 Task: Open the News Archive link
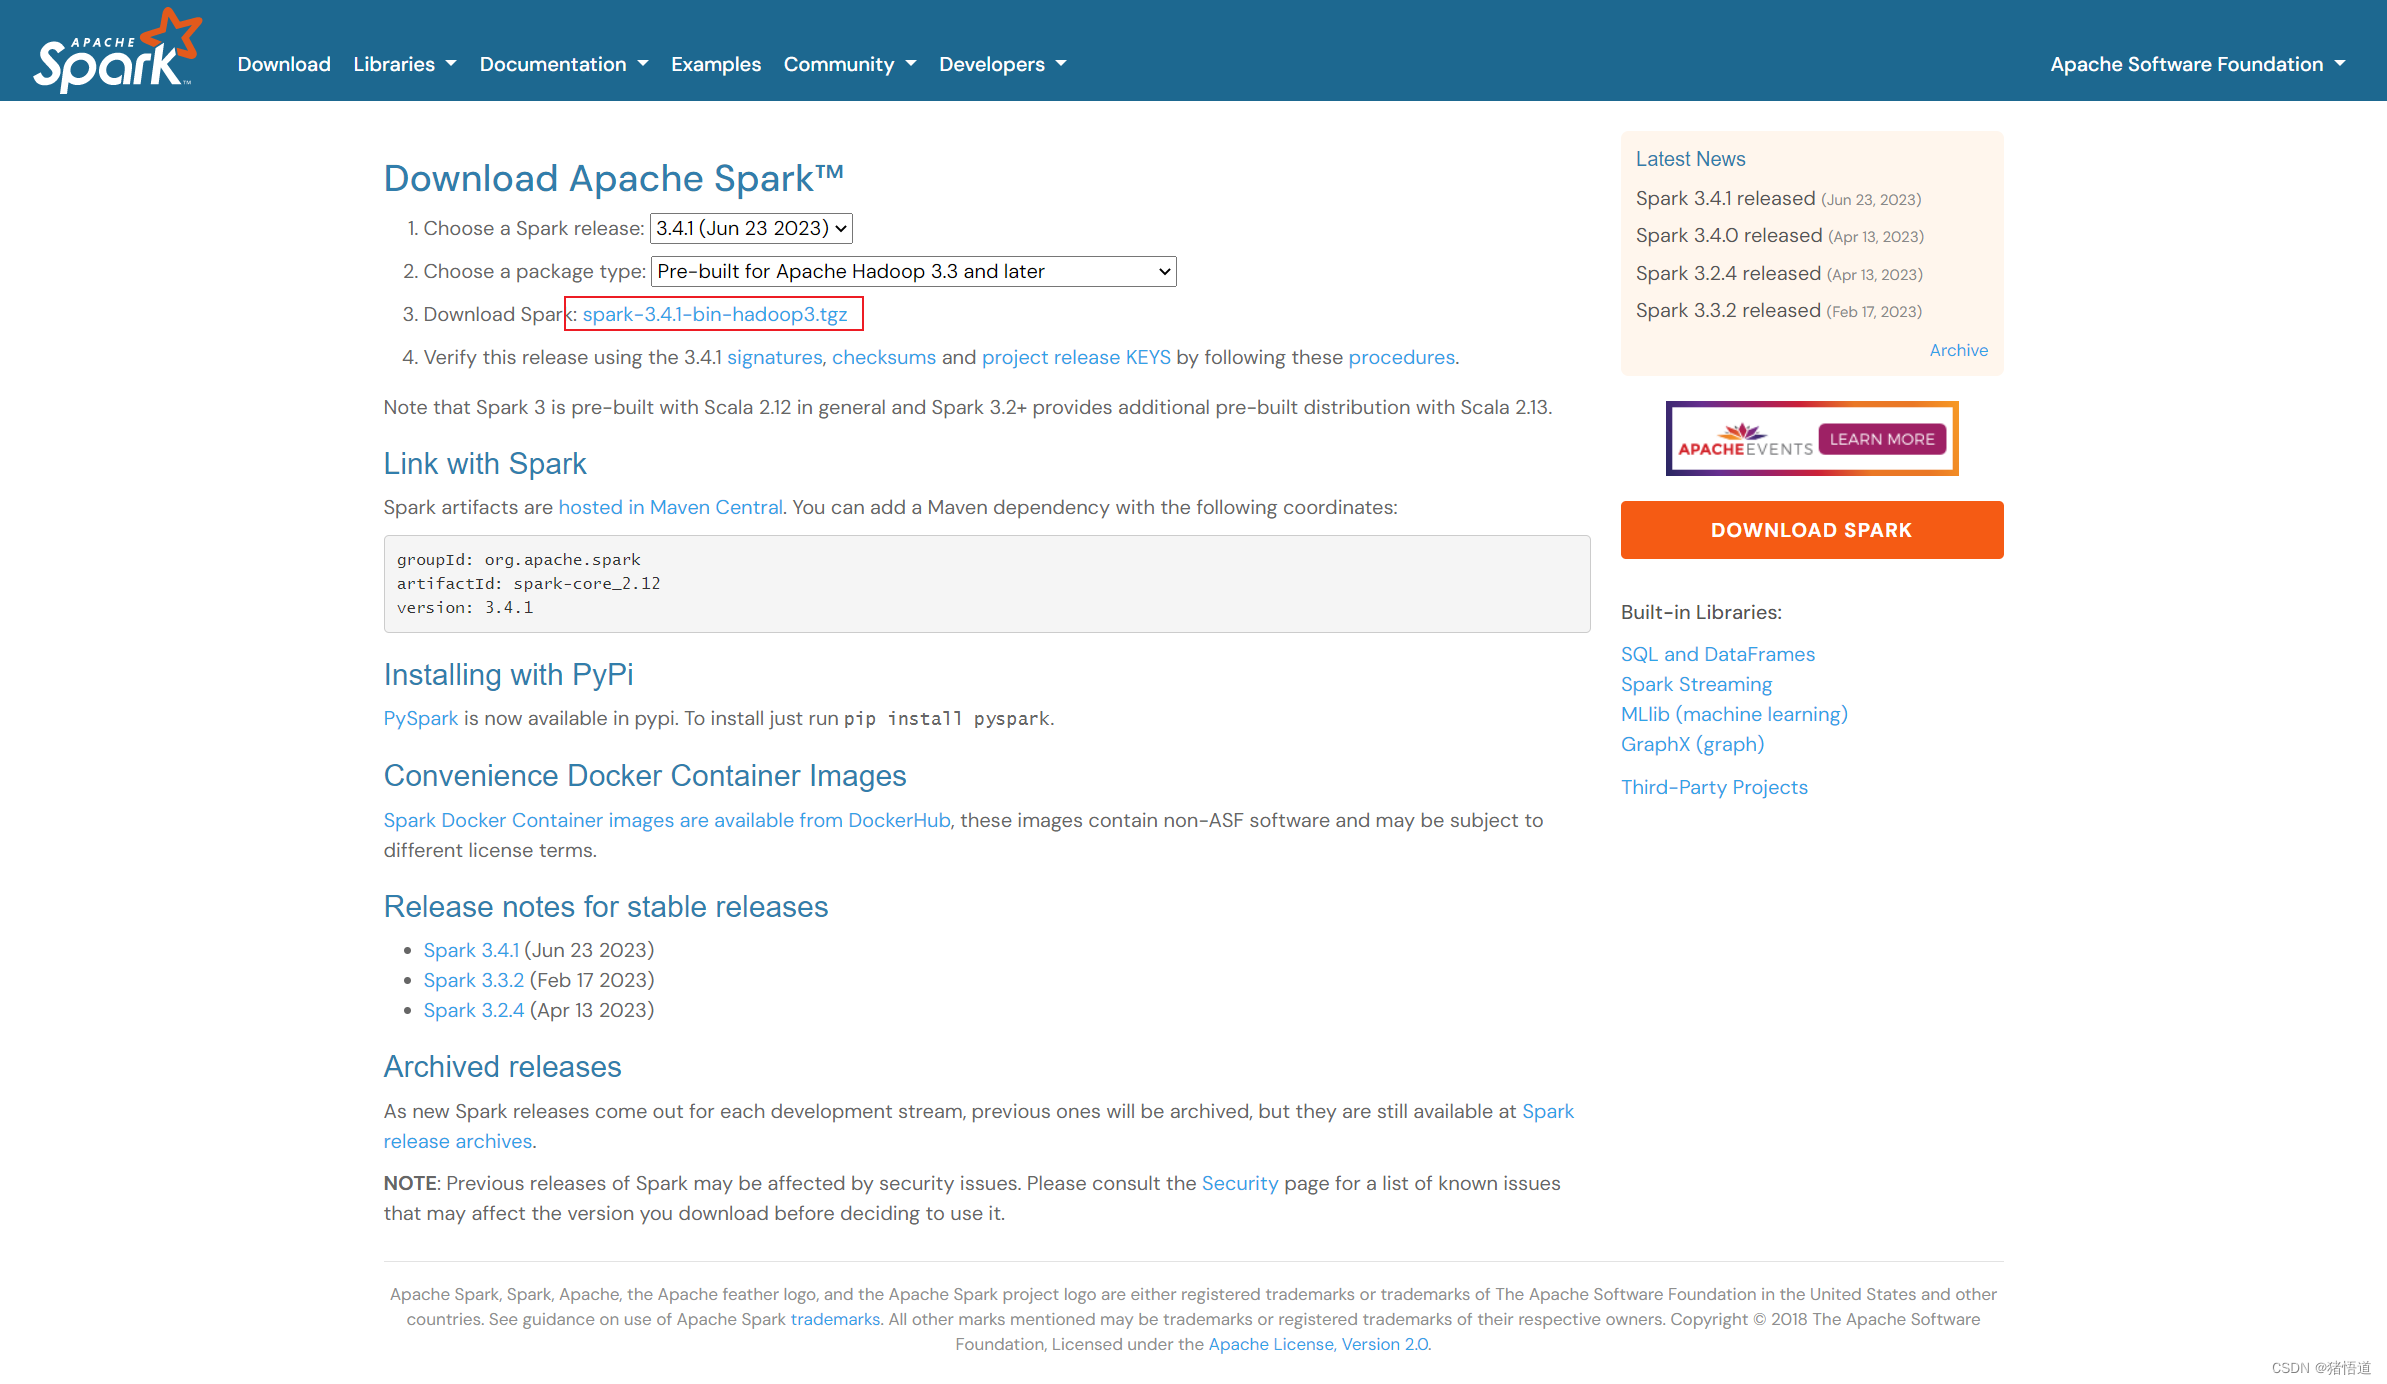click(1958, 350)
